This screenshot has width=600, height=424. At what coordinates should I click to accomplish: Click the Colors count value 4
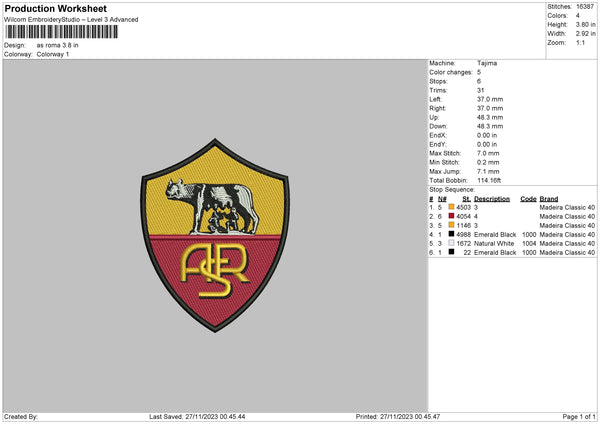coord(578,16)
